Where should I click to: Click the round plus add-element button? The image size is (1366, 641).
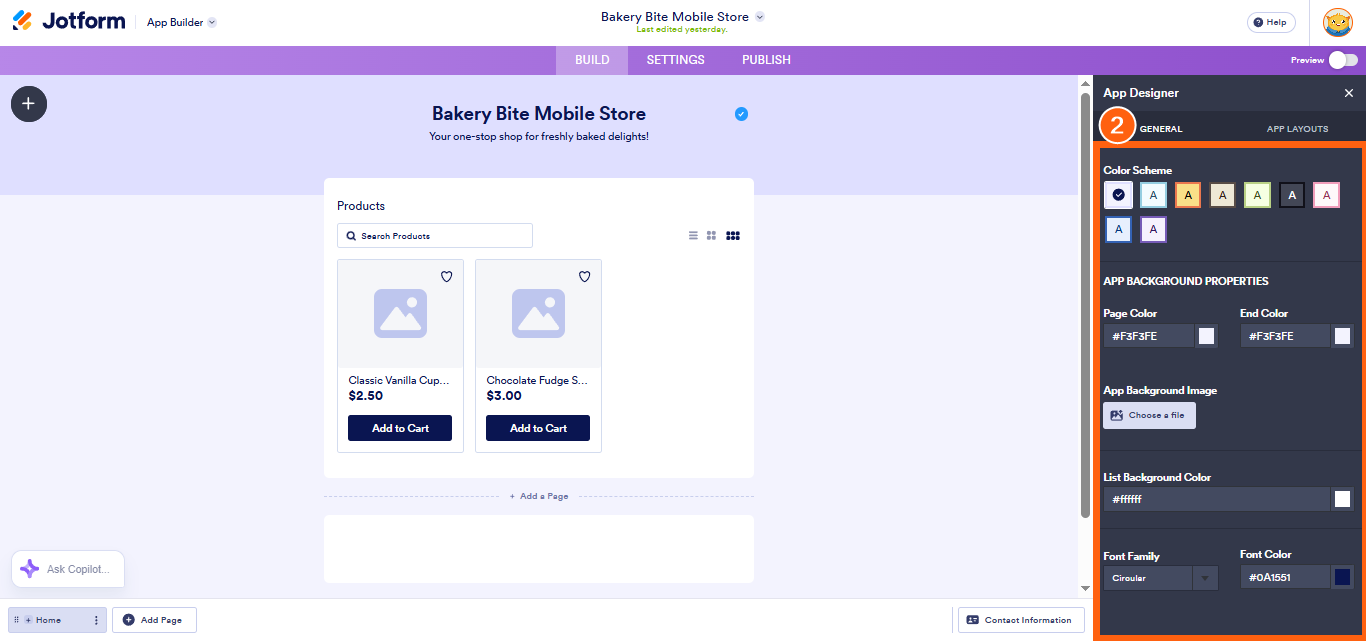tap(29, 104)
